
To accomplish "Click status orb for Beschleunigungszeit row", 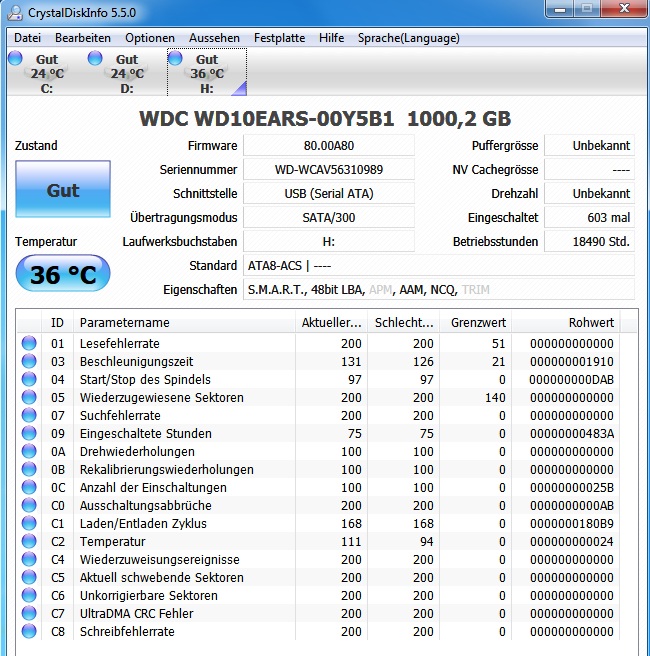I will pyautogui.click(x=29, y=361).
